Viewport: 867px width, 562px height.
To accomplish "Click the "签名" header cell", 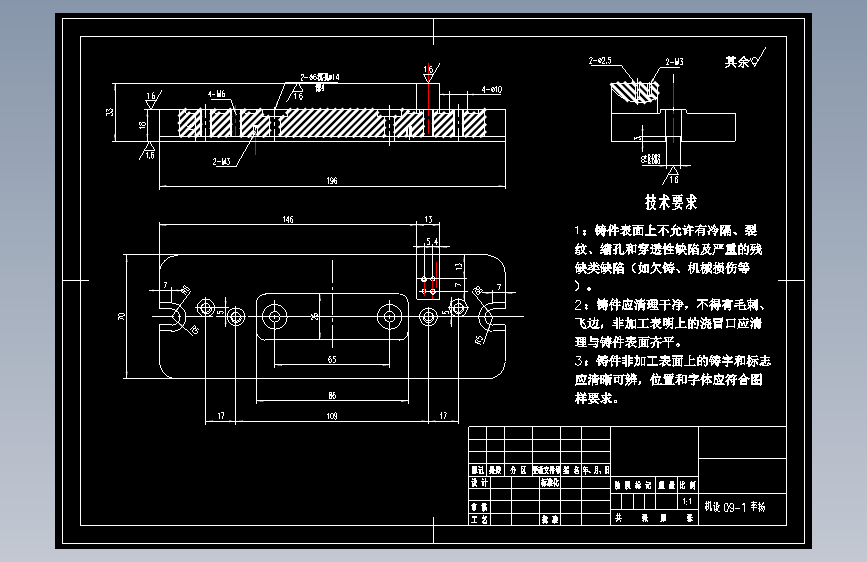I will click(x=571, y=470).
